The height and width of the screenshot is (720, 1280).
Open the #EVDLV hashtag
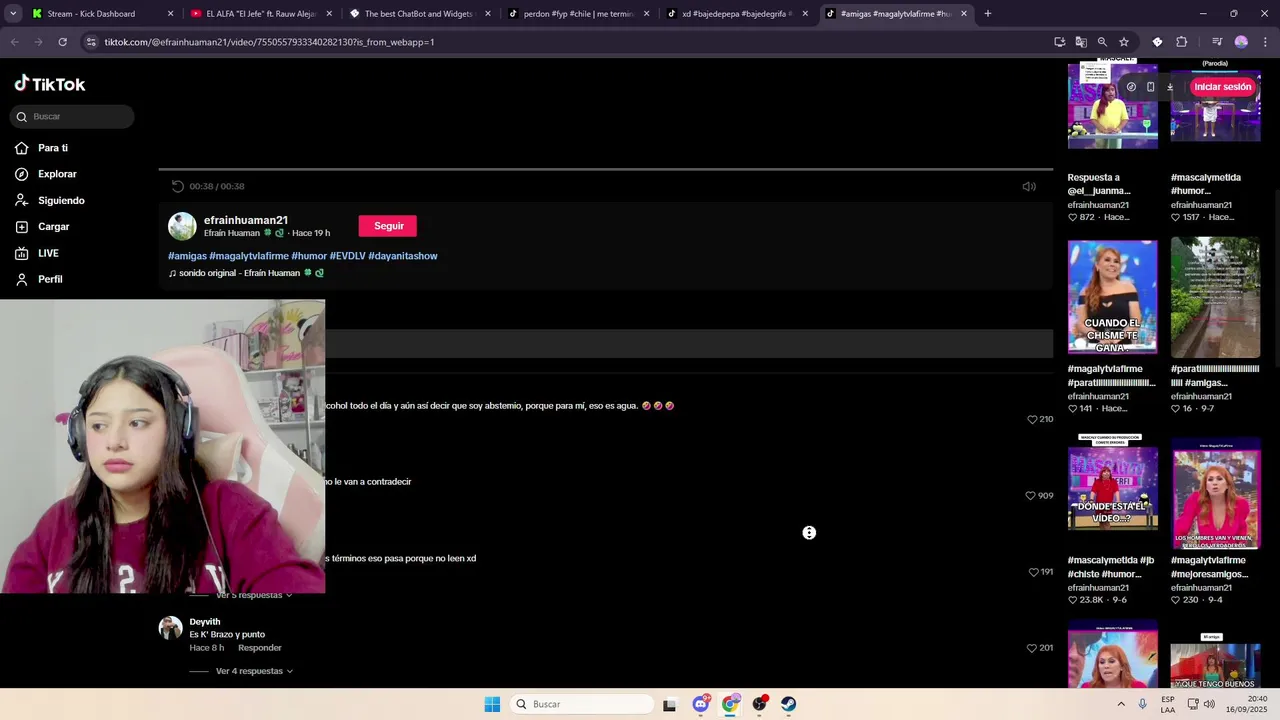[347, 256]
